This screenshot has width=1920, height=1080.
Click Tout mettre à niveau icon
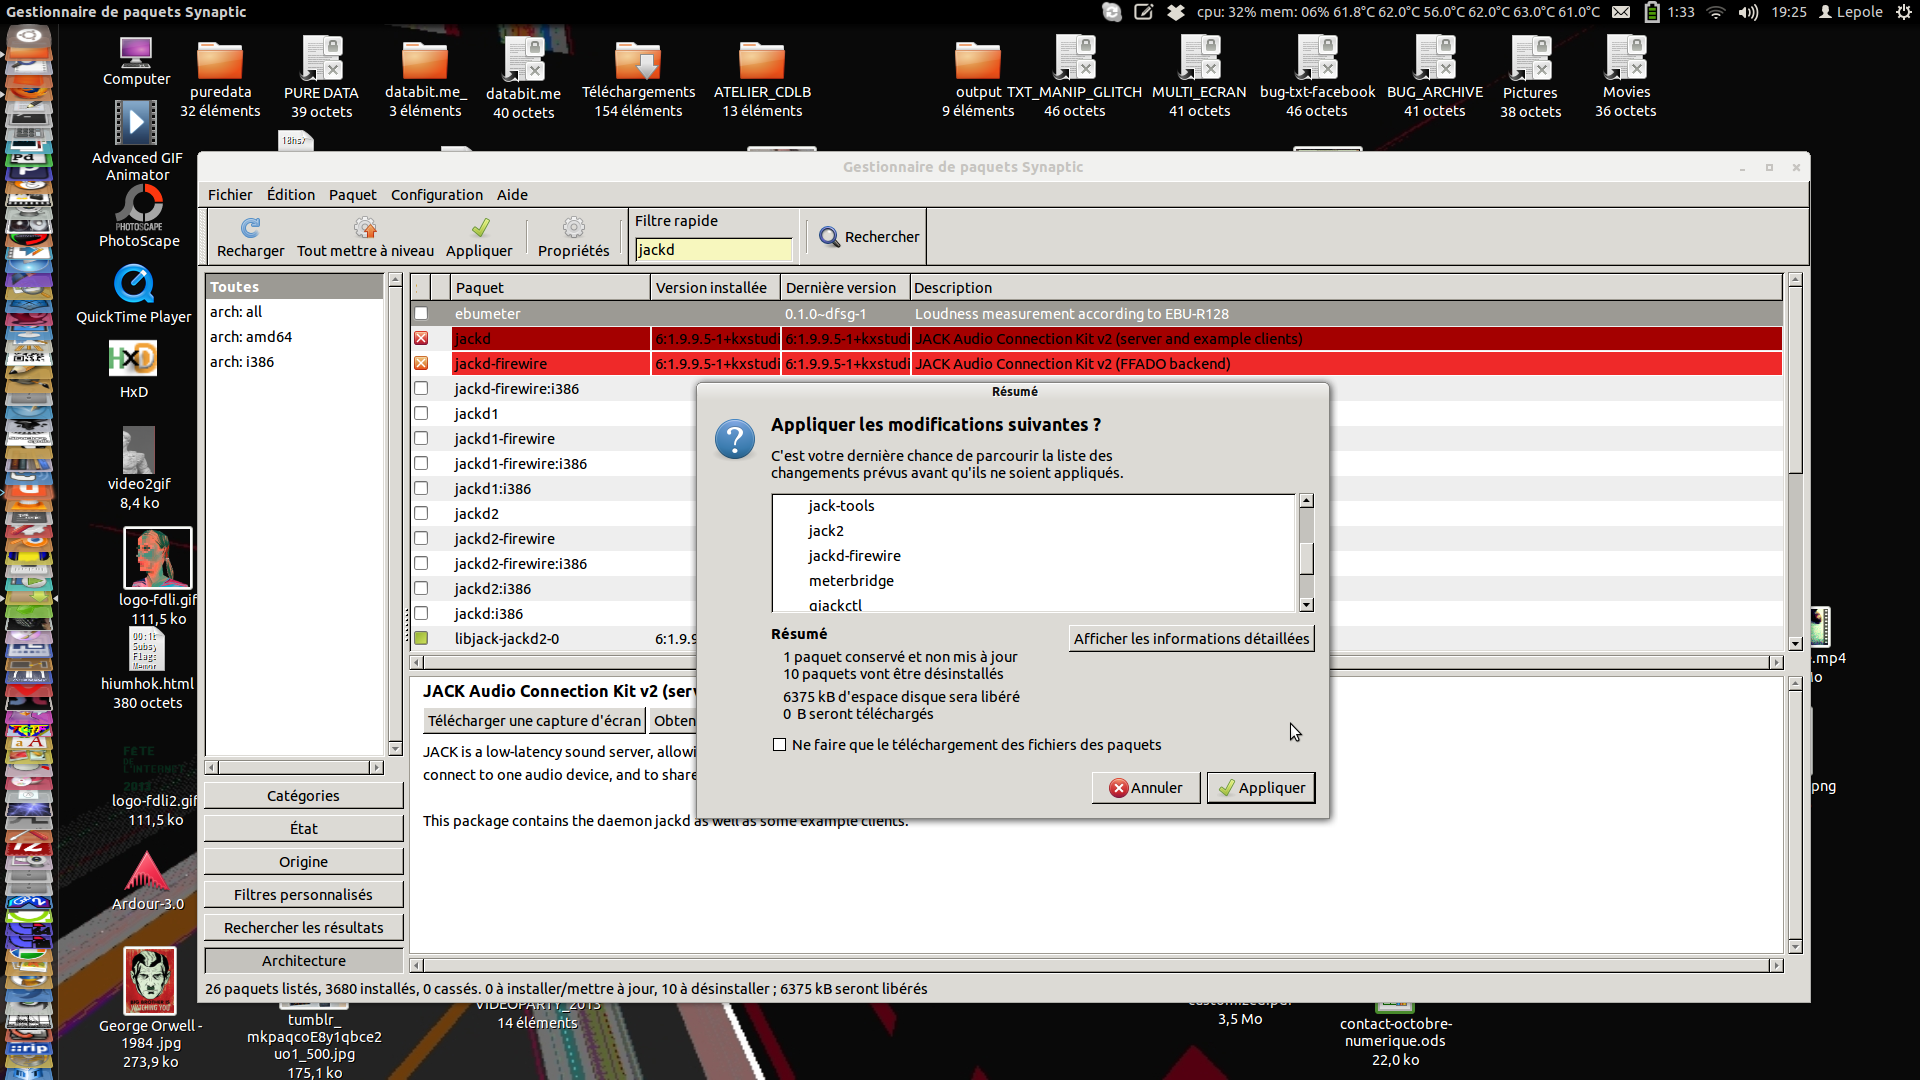point(365,228)
